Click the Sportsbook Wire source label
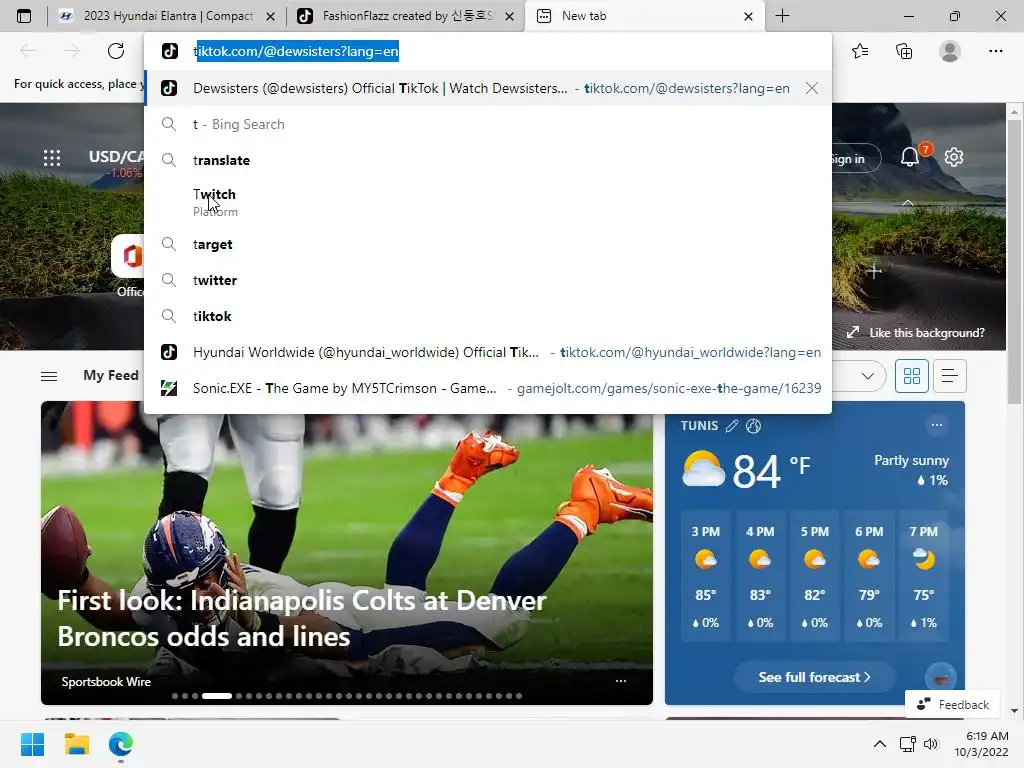The image size is (1024, 768). (x=106, y=681)
